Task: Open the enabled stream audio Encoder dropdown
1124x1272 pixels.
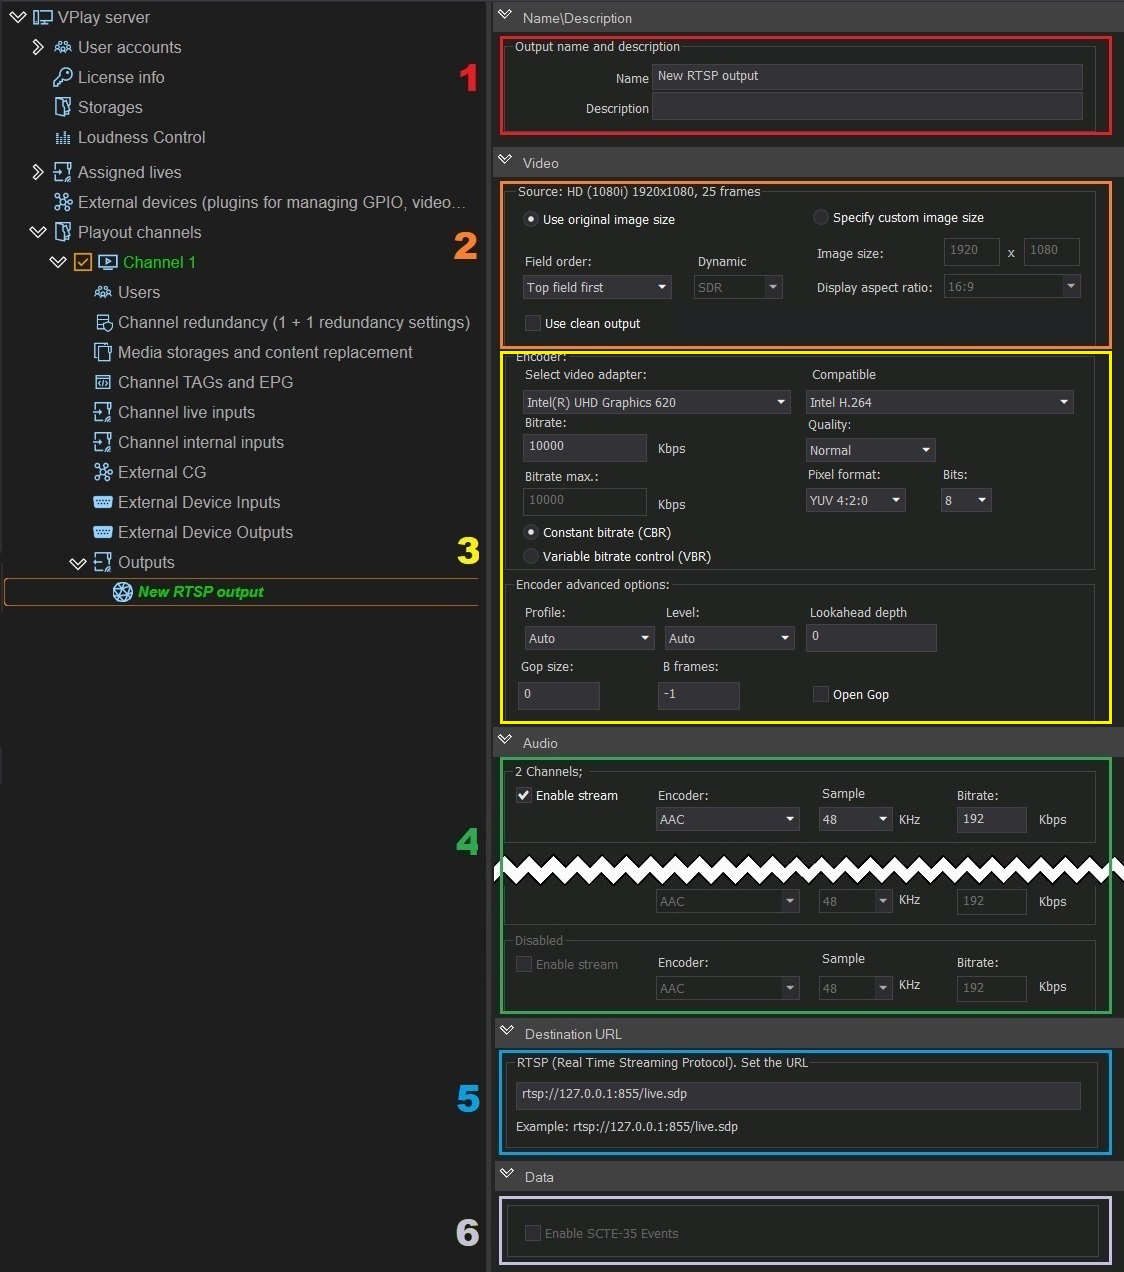Action: click(x=728, y=819)
